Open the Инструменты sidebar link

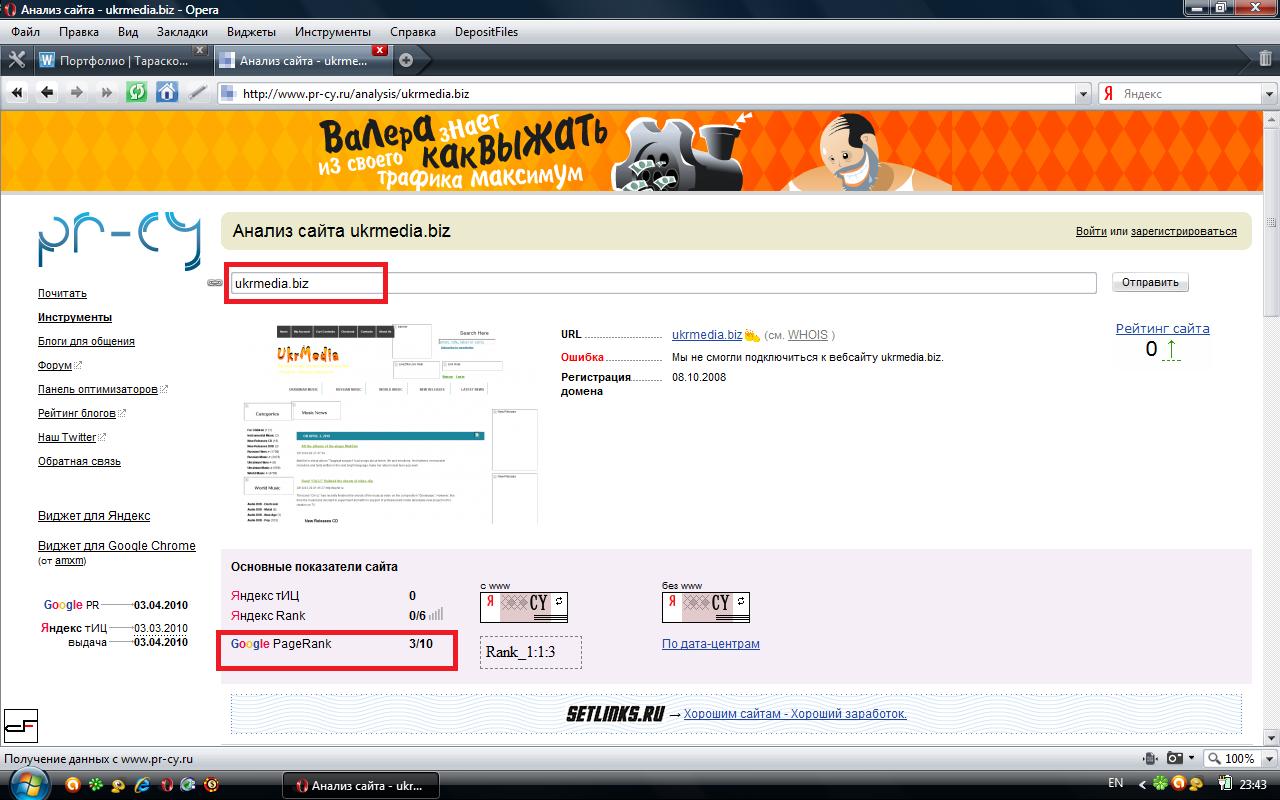(75, 317)
